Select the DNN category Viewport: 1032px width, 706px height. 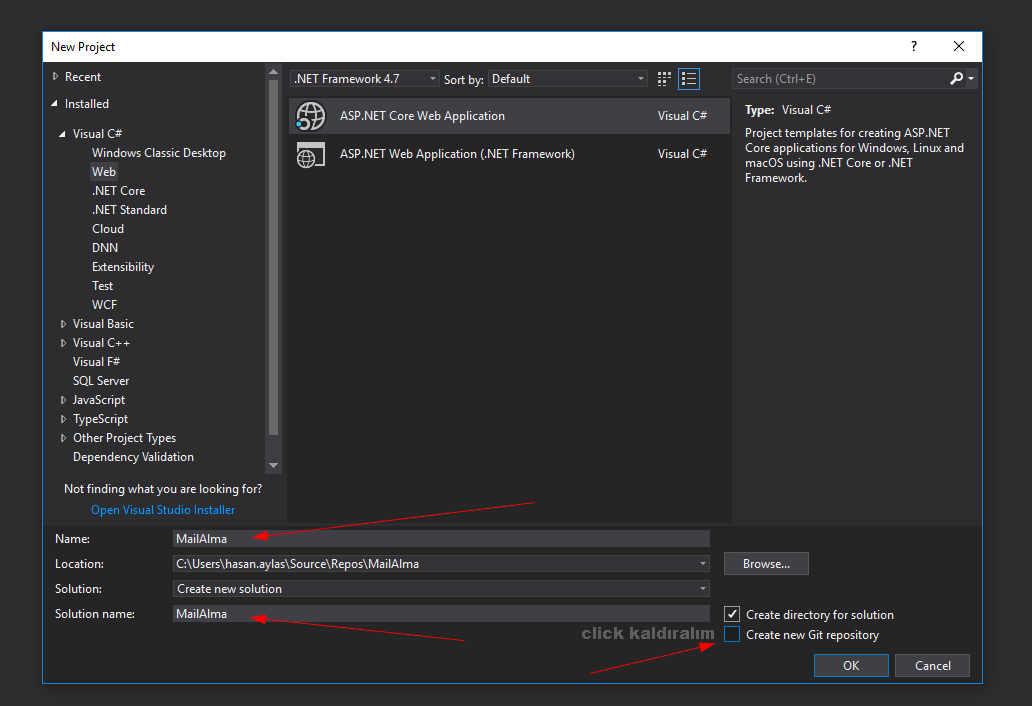pos(105,248)
